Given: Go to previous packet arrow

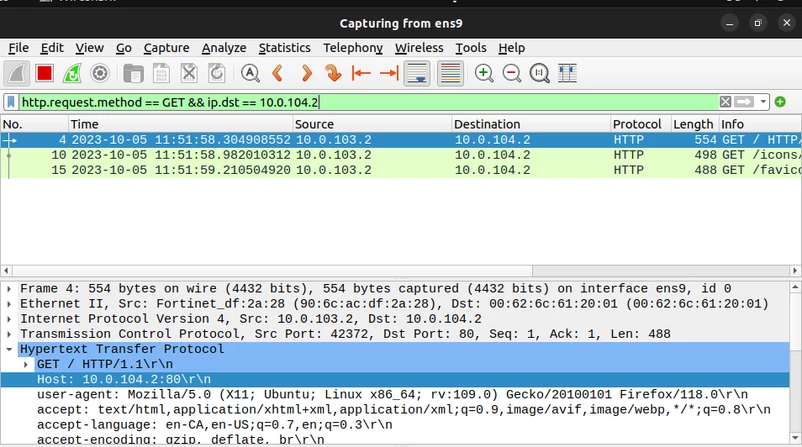Looking at the screenshot, I should coord(278,74).
